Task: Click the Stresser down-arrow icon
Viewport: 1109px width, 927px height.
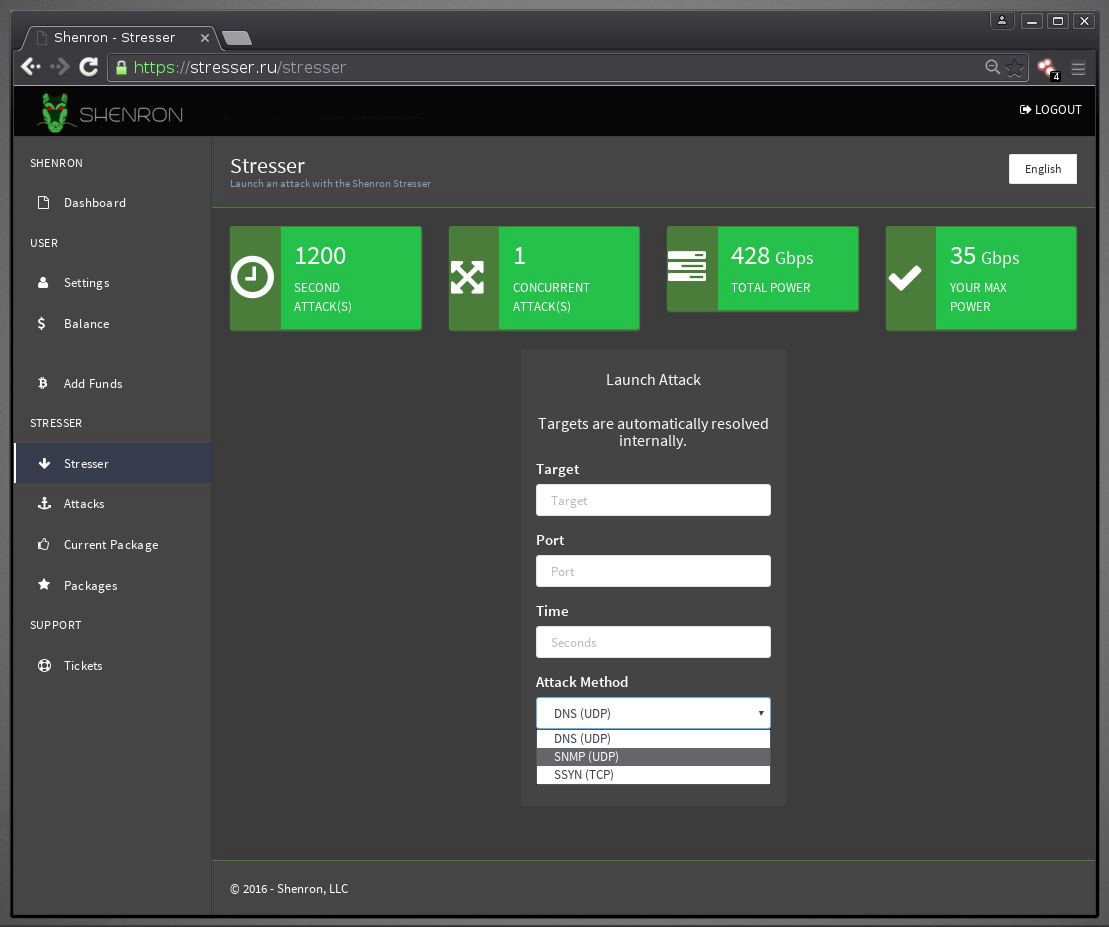Action: (44, 464)
